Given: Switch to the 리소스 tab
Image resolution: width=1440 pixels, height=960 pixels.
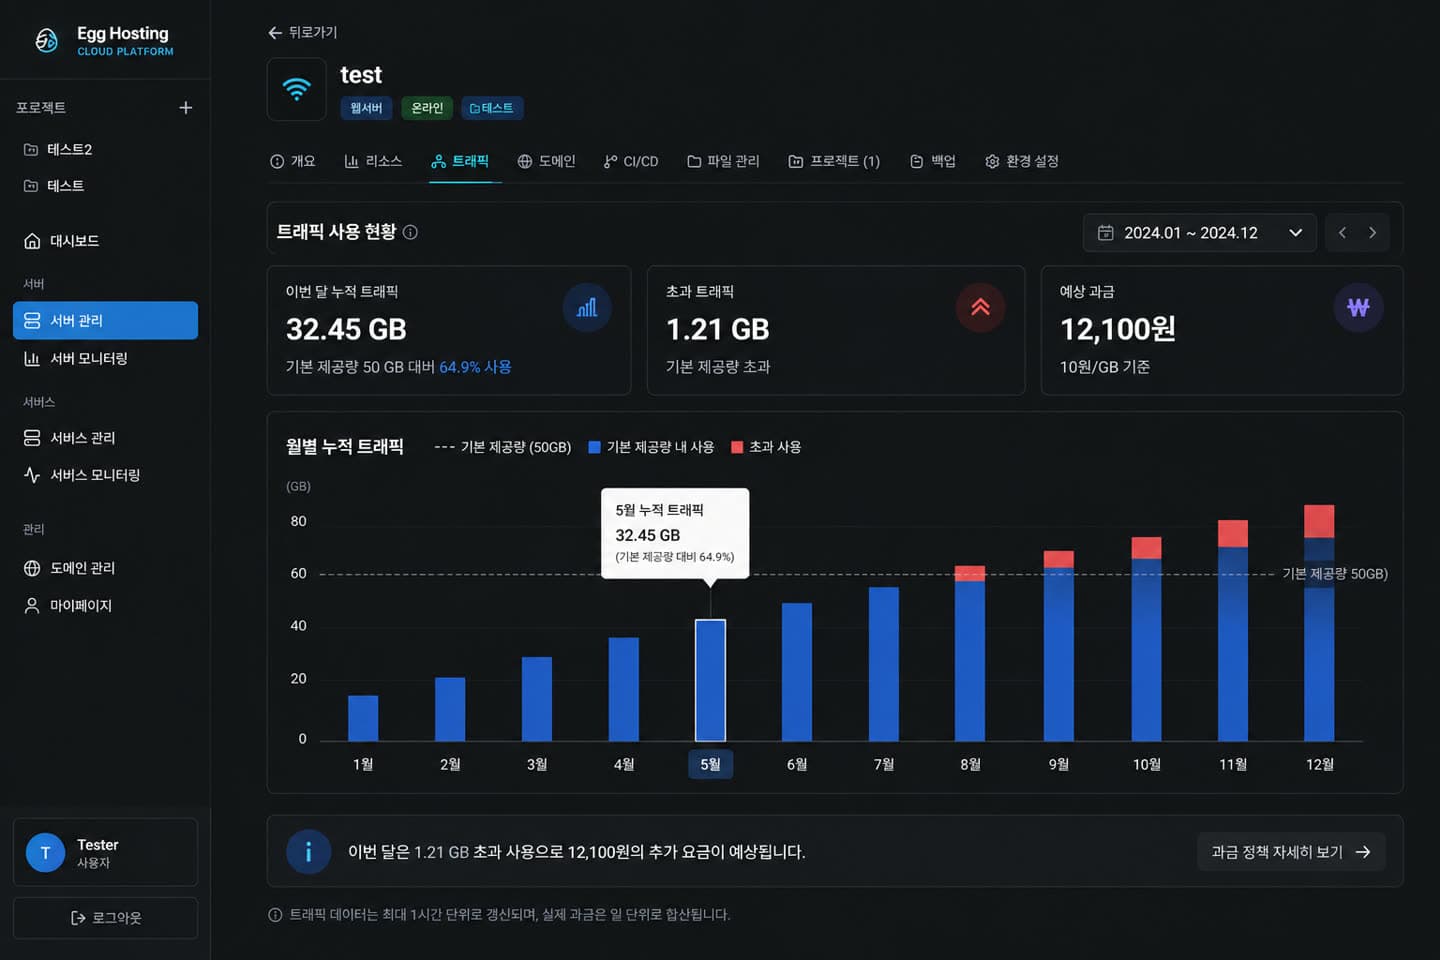Looking at the screenshot, I should tap(373, 161).
